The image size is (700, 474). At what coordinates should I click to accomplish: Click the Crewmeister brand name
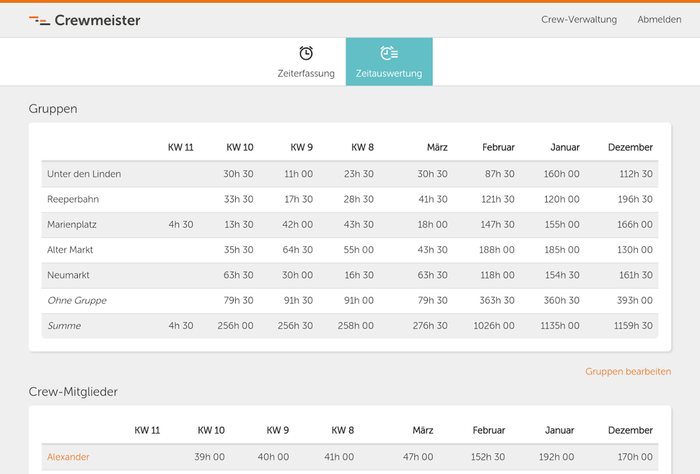coord(97,20)
